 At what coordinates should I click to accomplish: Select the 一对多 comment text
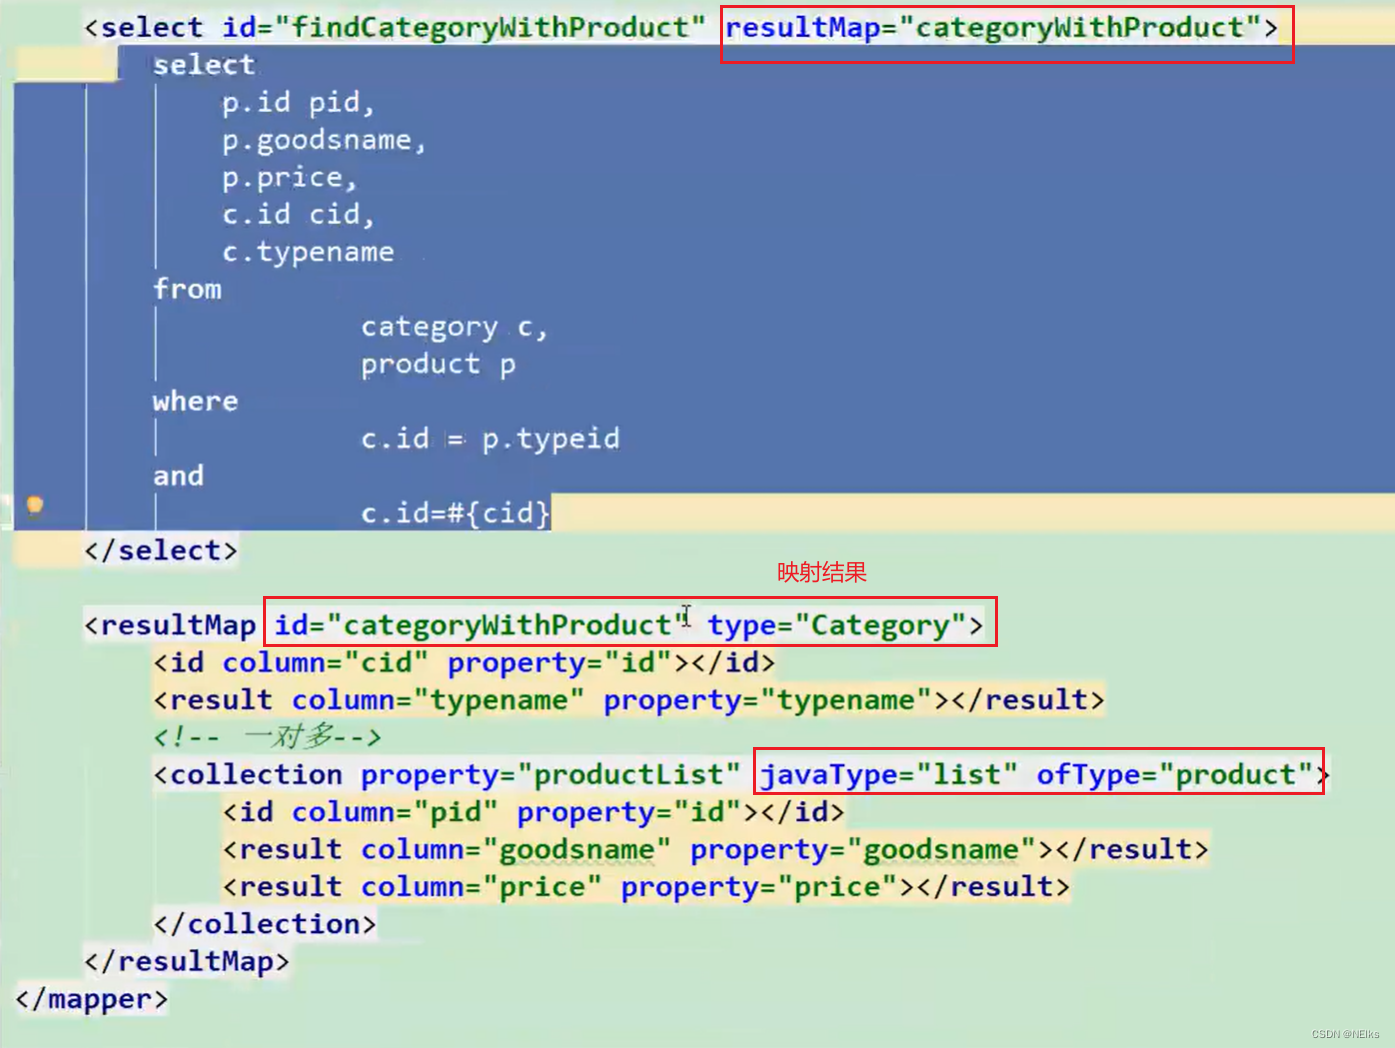pyautogui.click(x=268, y=737)
